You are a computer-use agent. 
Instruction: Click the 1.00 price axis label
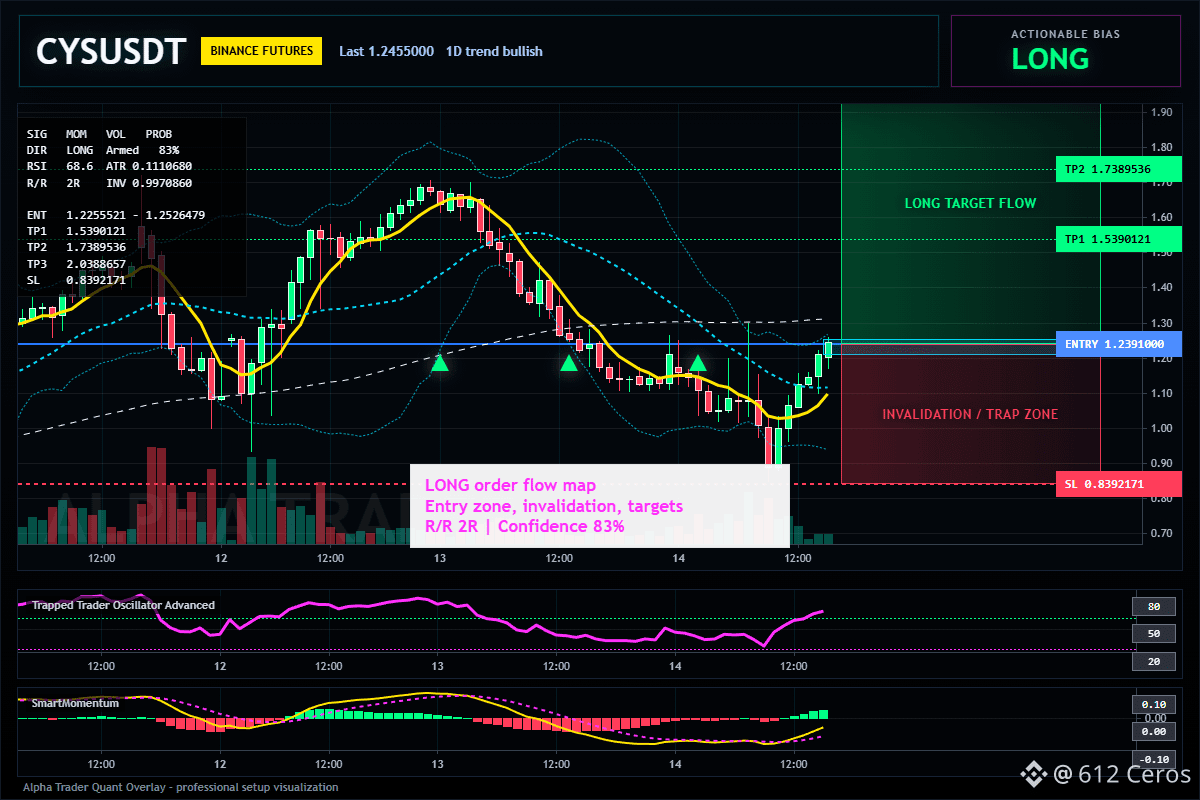[1161, 429]
